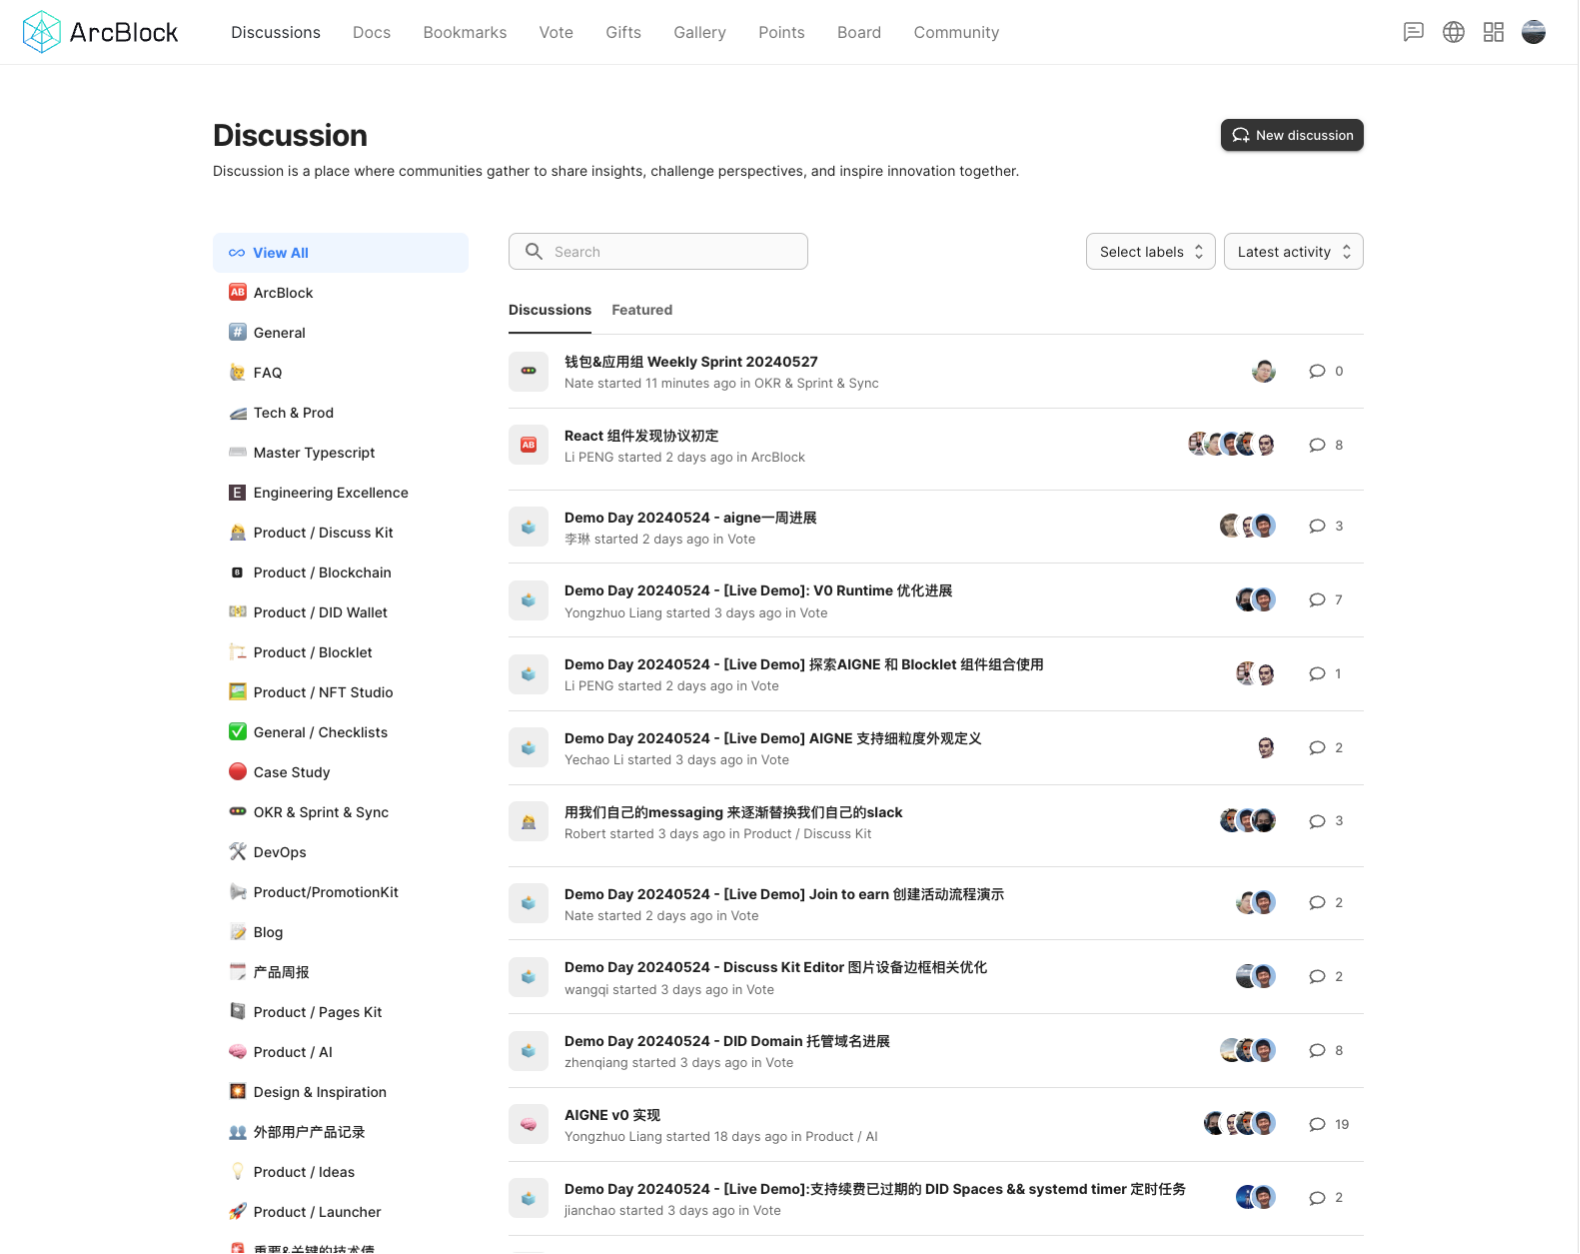Image resolution: width=1580 pixels, height=1254 pixels.
Task: Switch to the Featured tab
Action: [x=642, y=310]
